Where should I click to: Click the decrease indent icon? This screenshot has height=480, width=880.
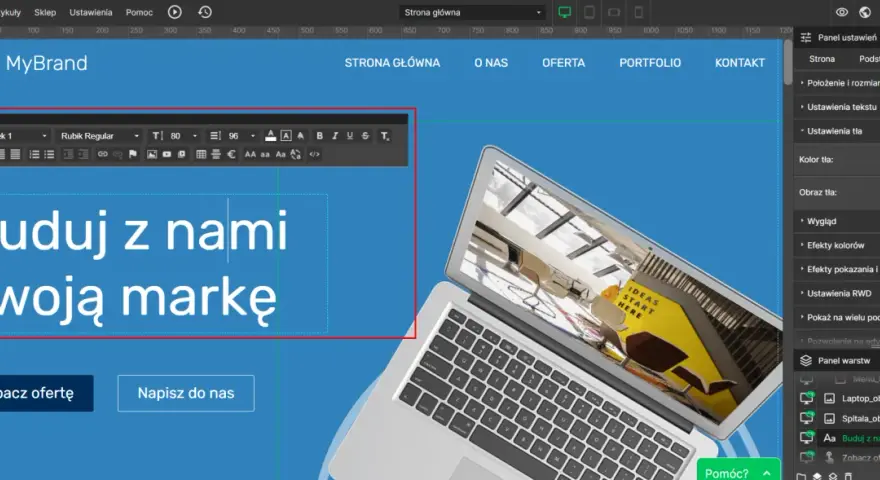68,154
